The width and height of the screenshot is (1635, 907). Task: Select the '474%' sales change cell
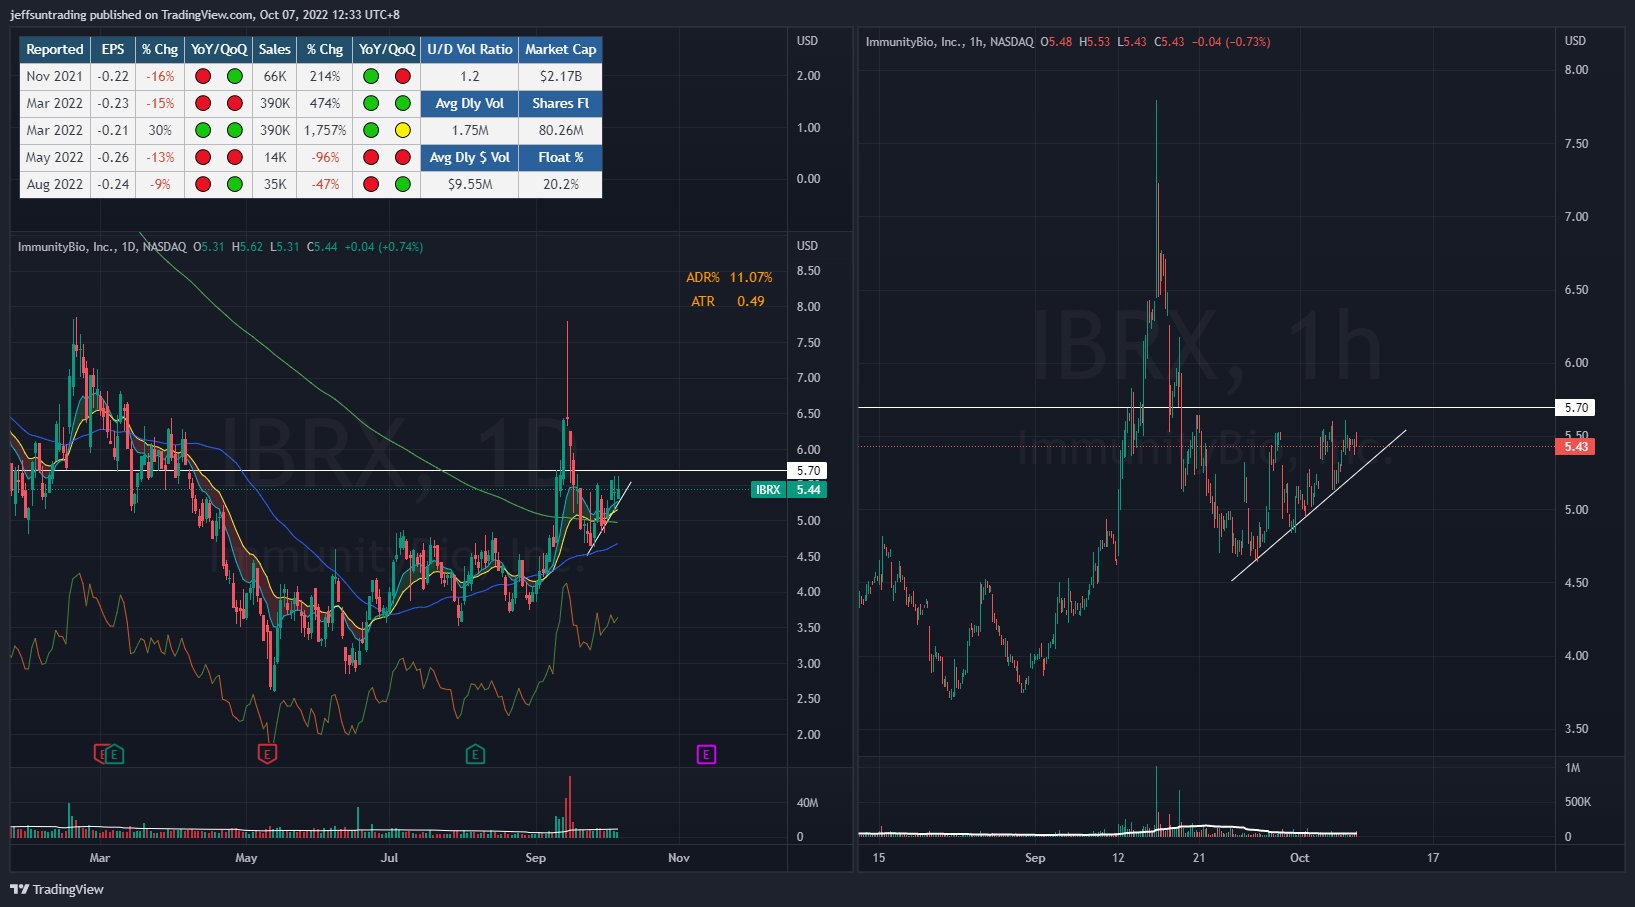tap(325, 103)
